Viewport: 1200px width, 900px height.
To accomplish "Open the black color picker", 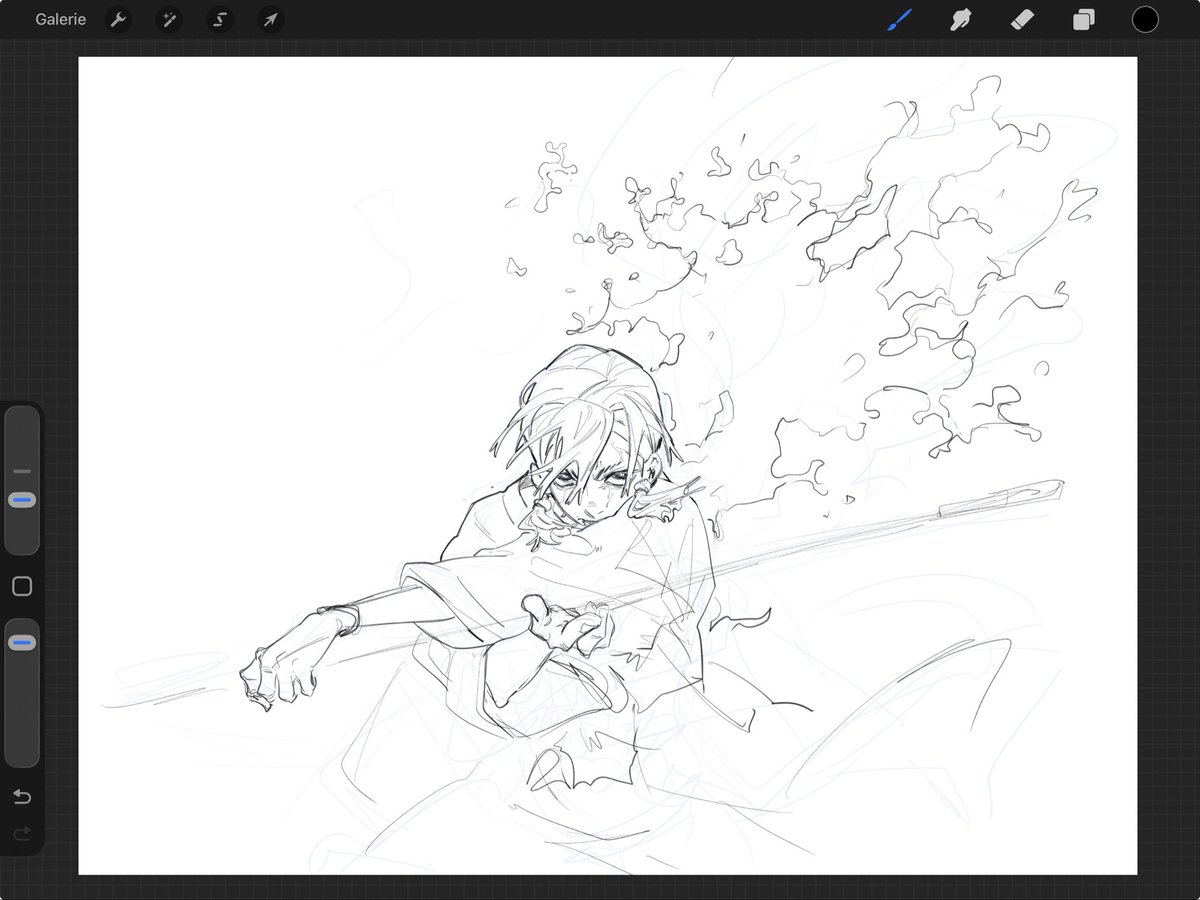I will tap(1145, 19).
